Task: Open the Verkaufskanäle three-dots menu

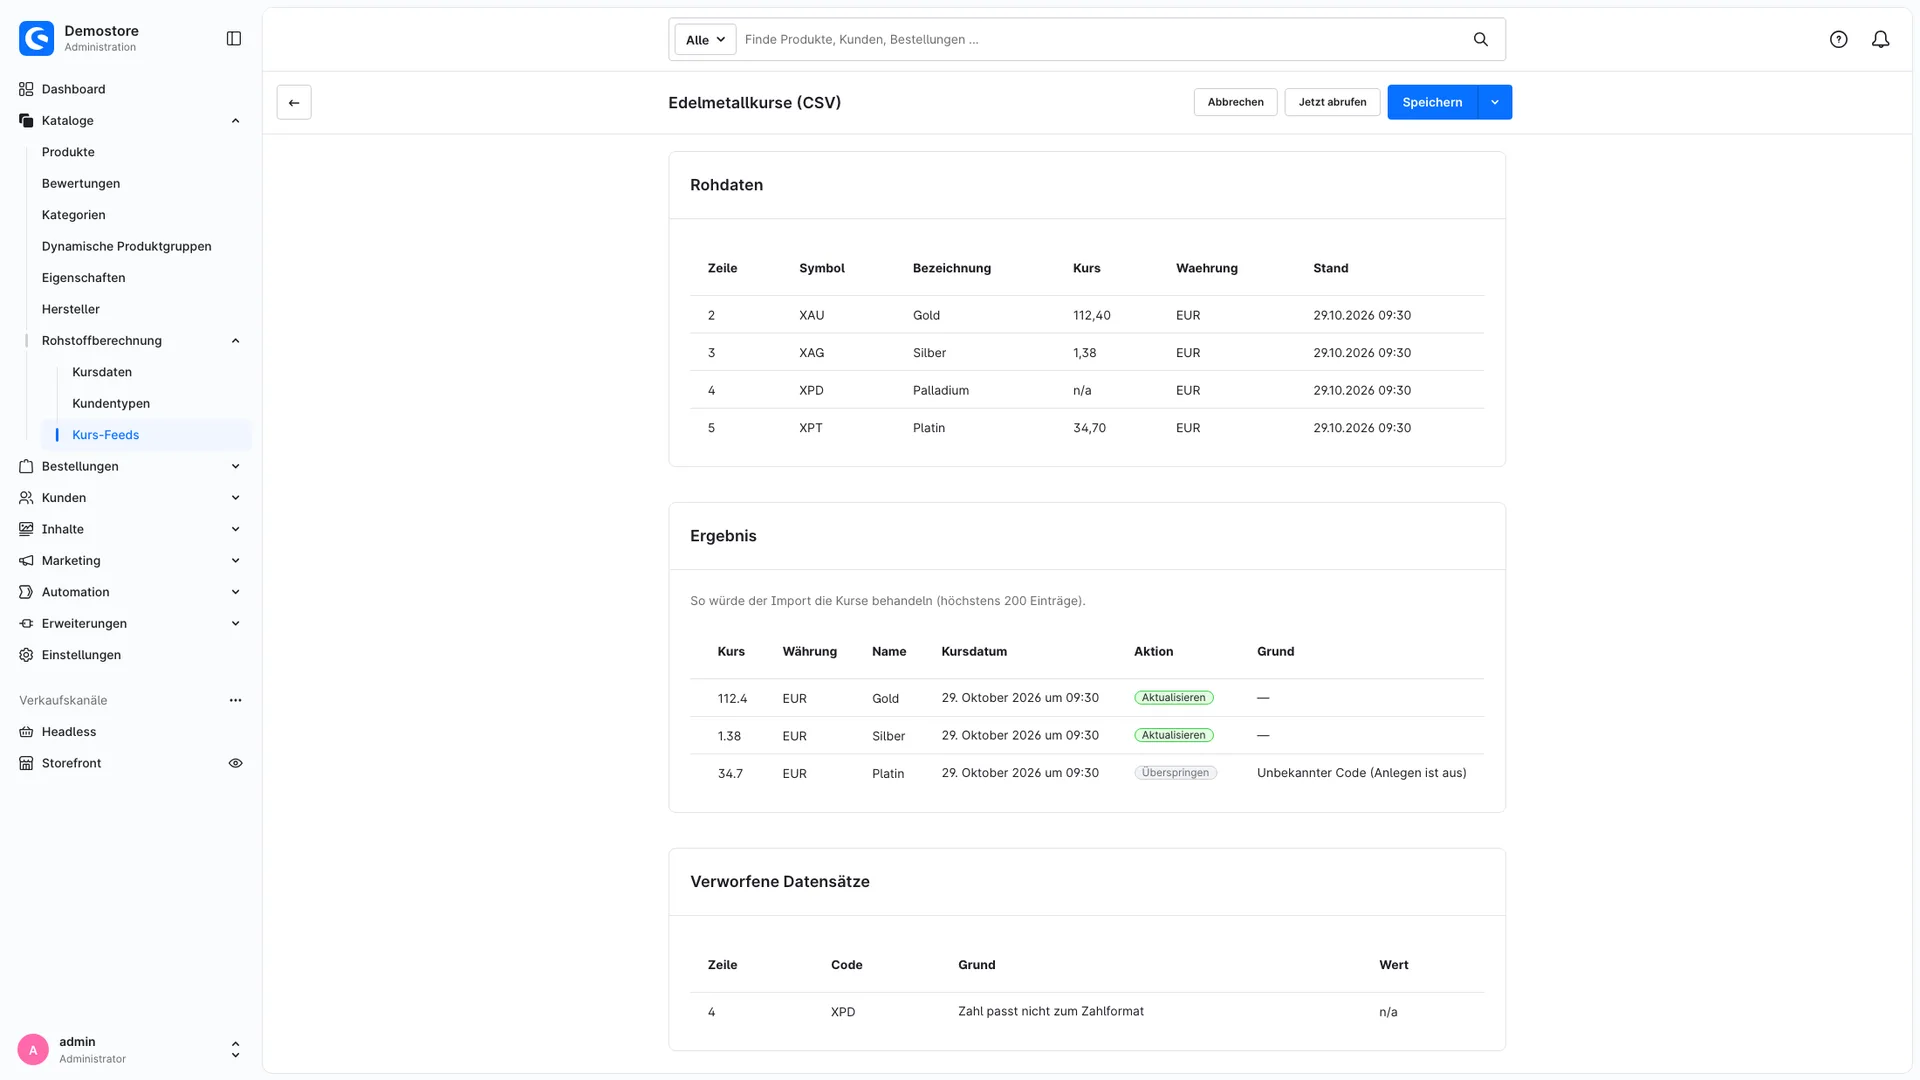Action: [x=236, y=701]
